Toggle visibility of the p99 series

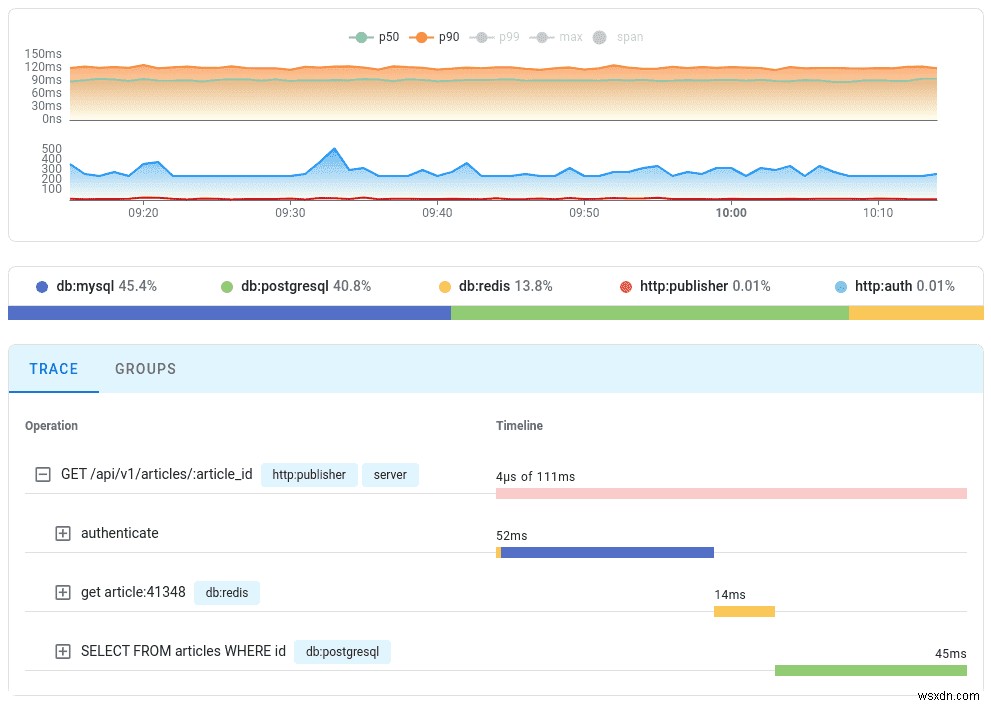(481, 36)
